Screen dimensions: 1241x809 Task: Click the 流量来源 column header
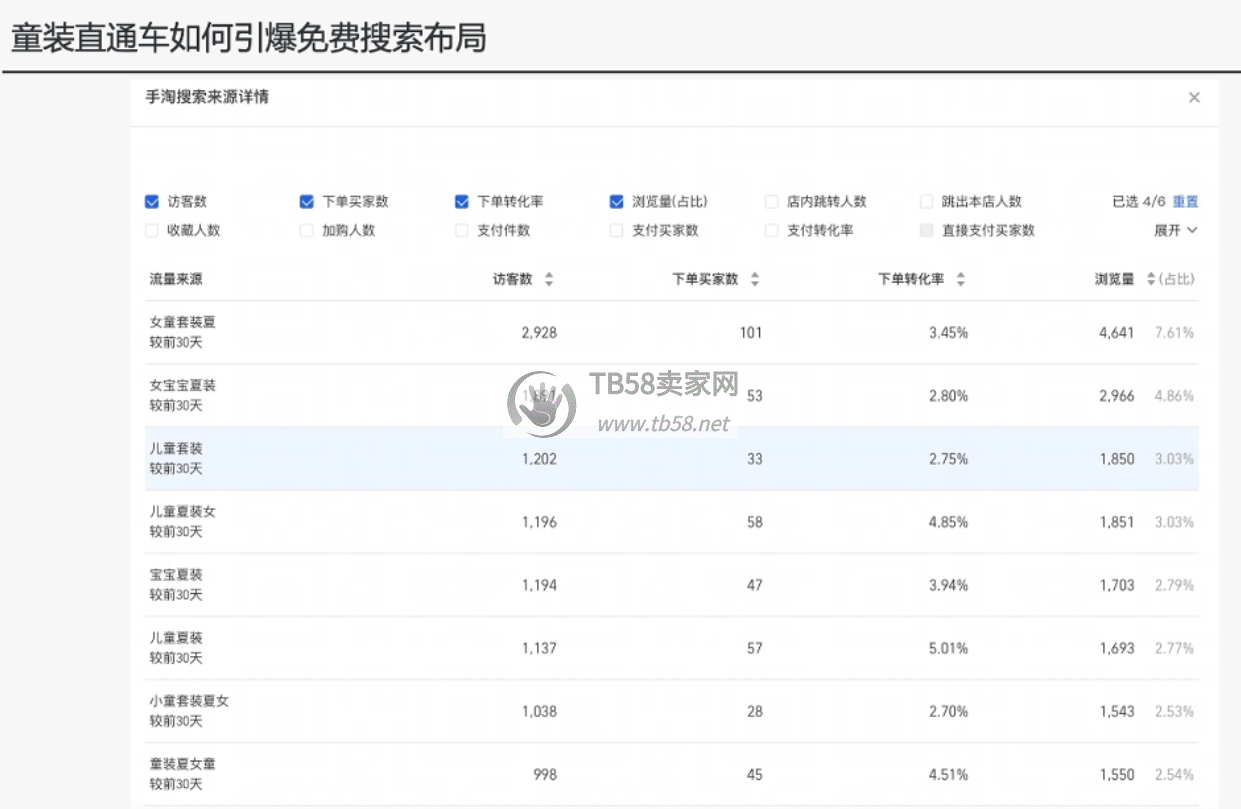[x=176, y=280]
